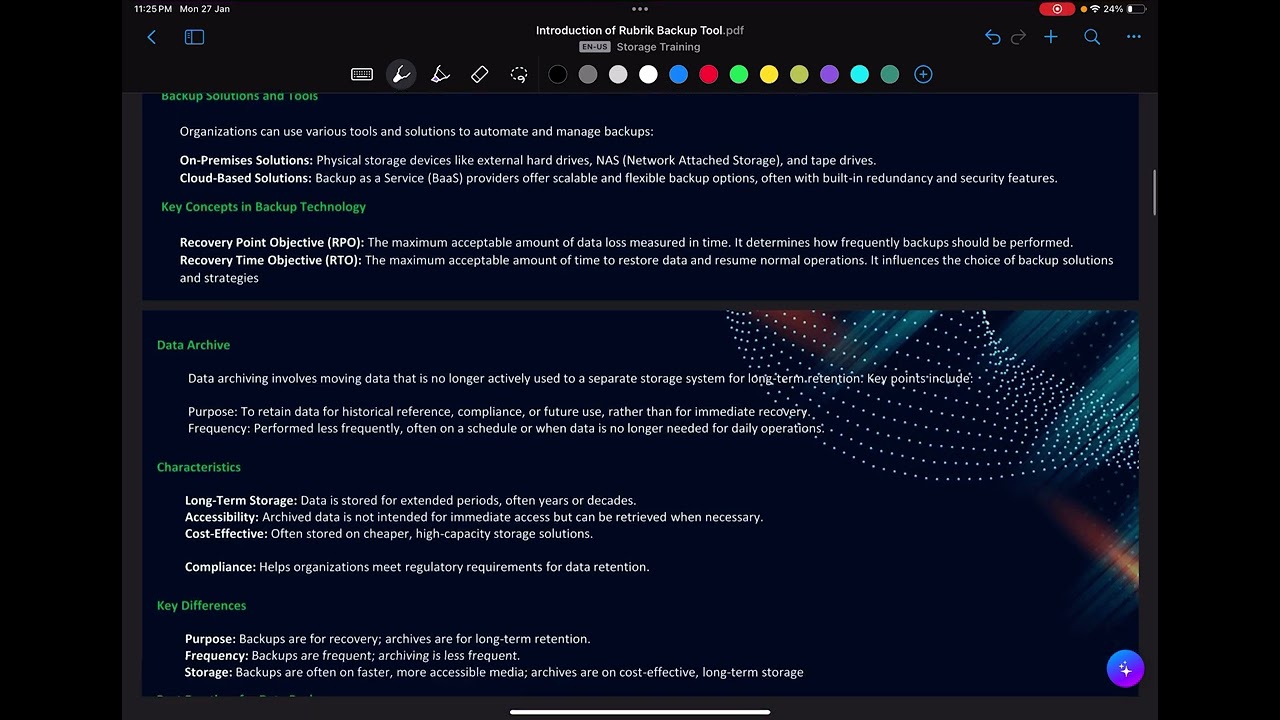Tap the EN-US language badge
The width and height of the screenshot is (1280, 720).
pos(594,47)
